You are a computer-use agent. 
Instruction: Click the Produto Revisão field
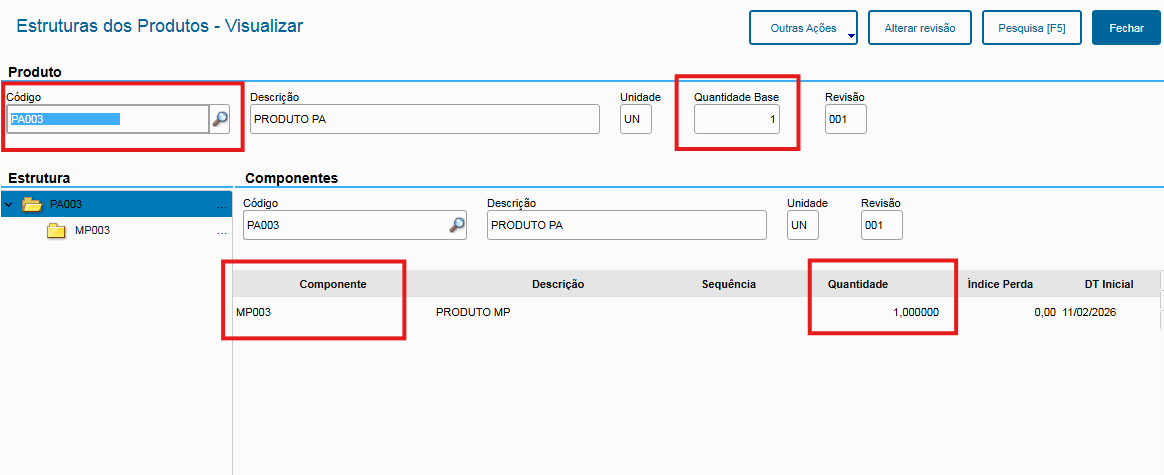(845, 120)
